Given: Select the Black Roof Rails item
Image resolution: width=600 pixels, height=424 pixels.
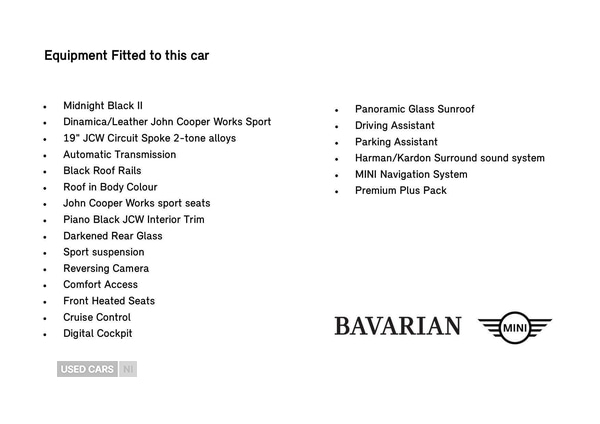Looking at the screenshot, I should point(102,171).
